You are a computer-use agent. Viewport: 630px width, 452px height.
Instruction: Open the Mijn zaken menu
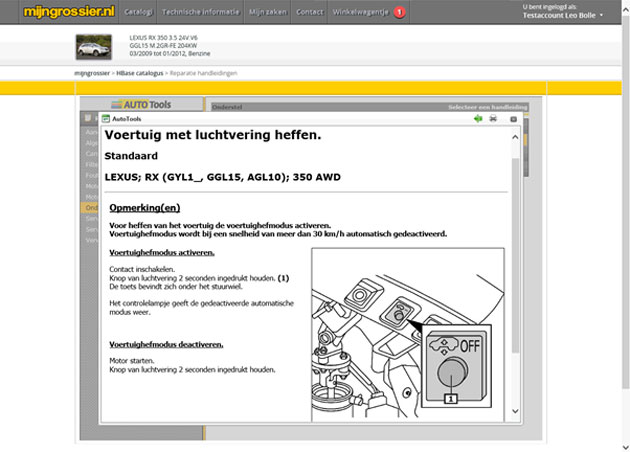click(x=268, y=12)
